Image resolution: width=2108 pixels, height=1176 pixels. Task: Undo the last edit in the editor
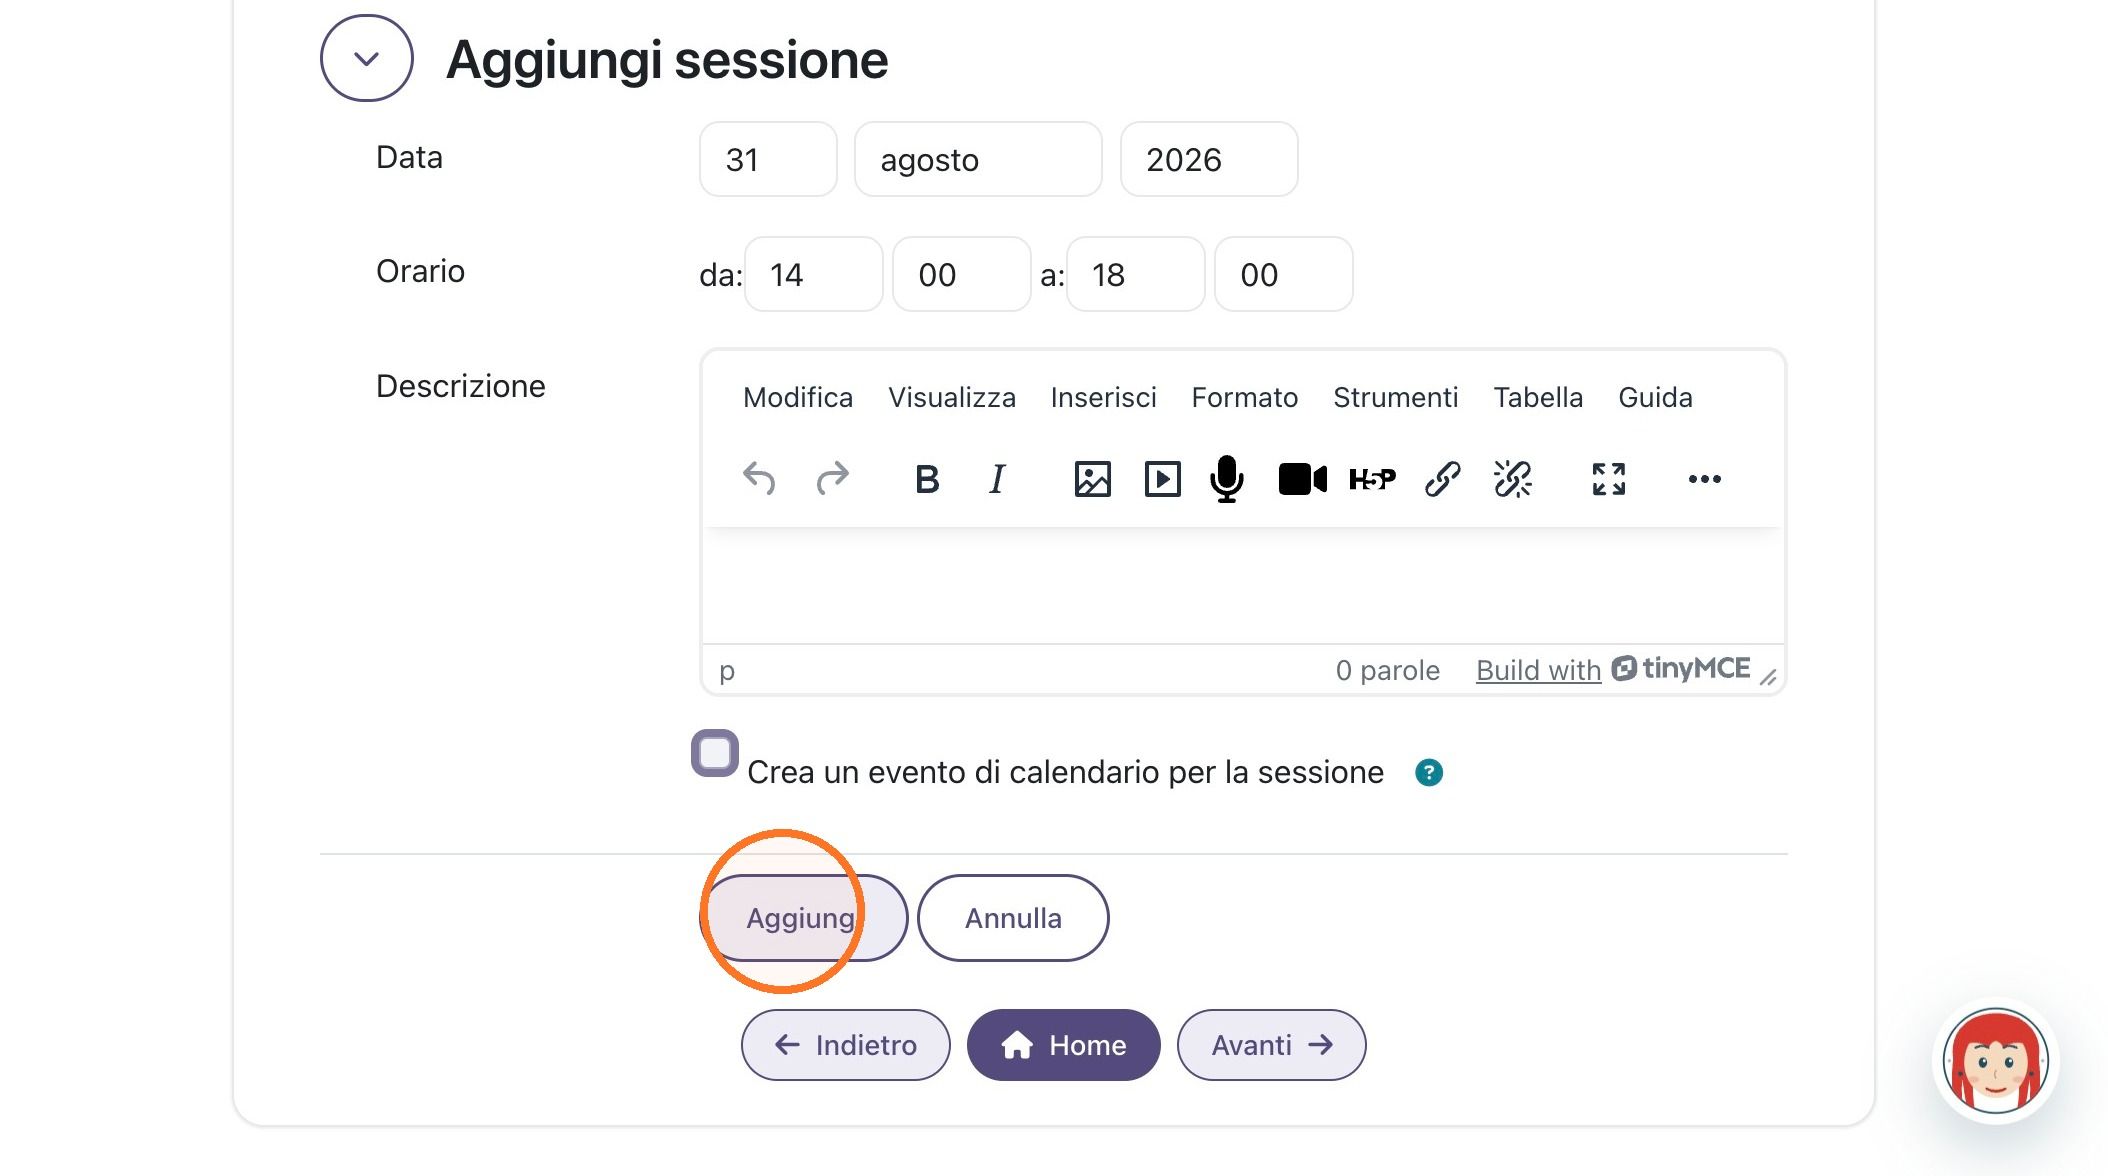click(759, 479)
